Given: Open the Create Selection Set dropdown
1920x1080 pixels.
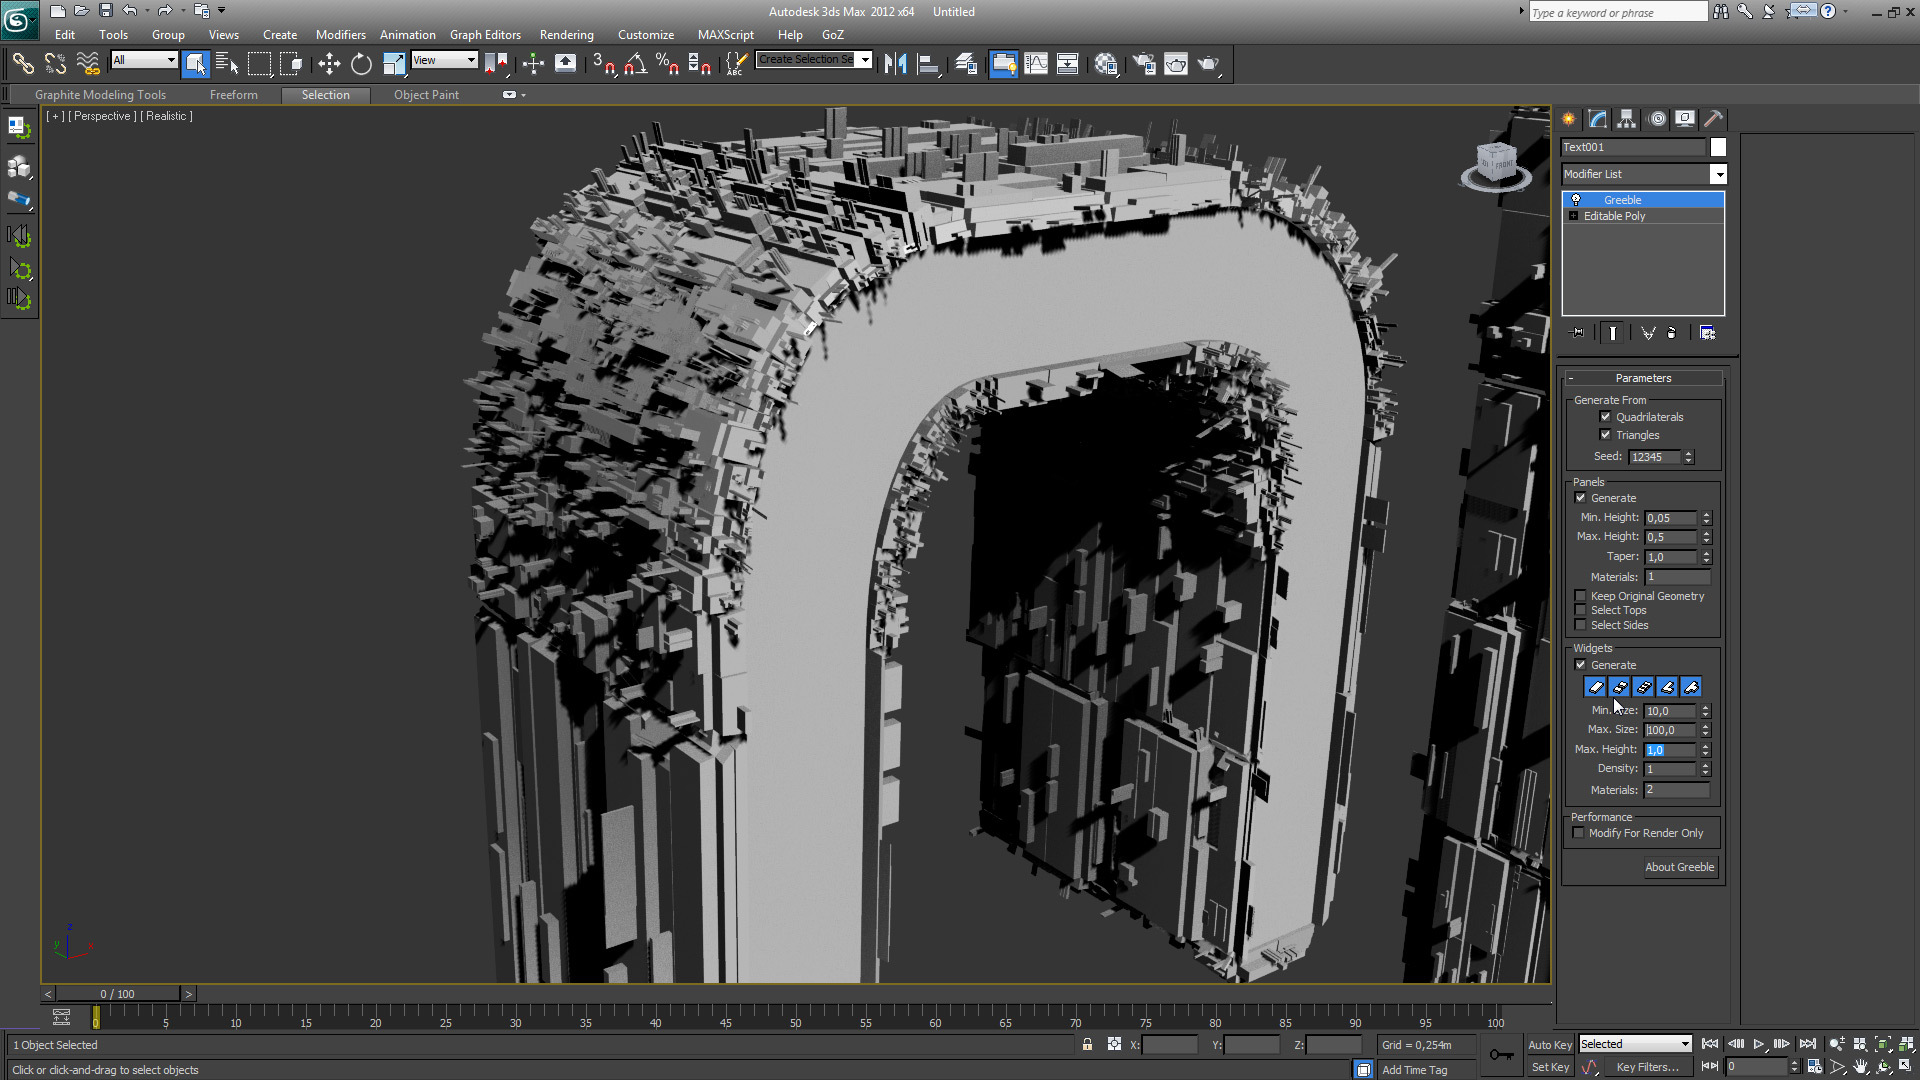Looking at the screenshot, I should click(x=865, y=59).
